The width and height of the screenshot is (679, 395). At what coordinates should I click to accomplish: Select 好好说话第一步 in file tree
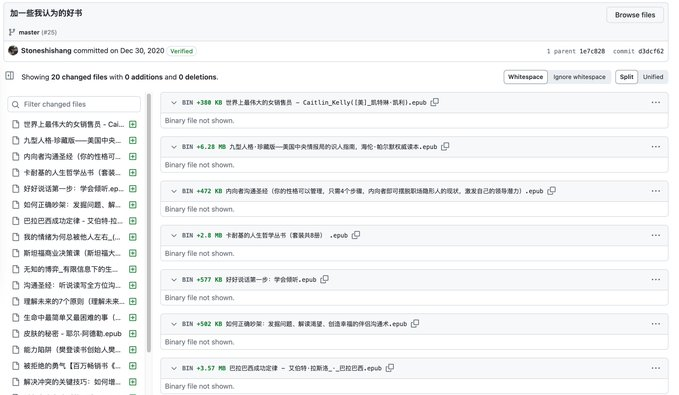click(x=74, y=189)
